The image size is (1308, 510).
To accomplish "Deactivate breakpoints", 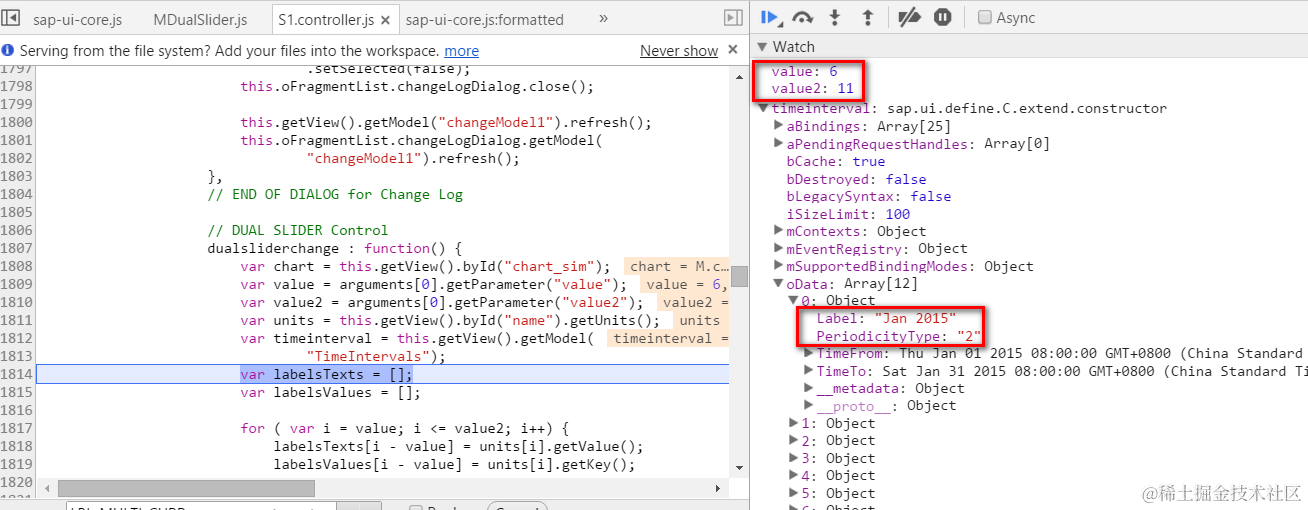I will pos(909,17).
